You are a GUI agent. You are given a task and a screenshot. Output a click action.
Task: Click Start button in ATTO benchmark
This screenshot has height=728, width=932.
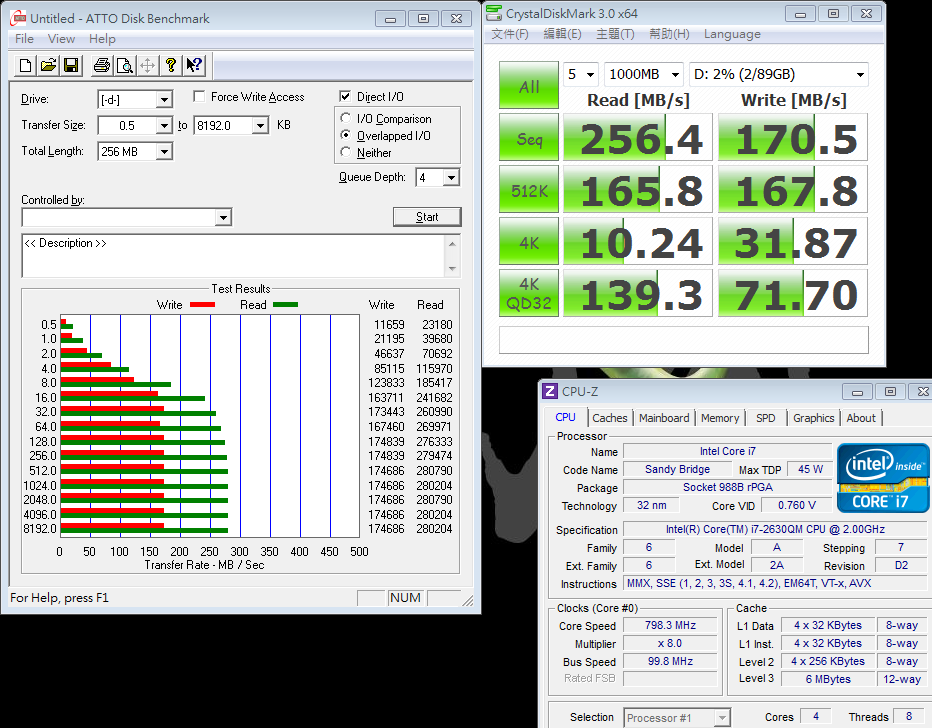(427, 217)
